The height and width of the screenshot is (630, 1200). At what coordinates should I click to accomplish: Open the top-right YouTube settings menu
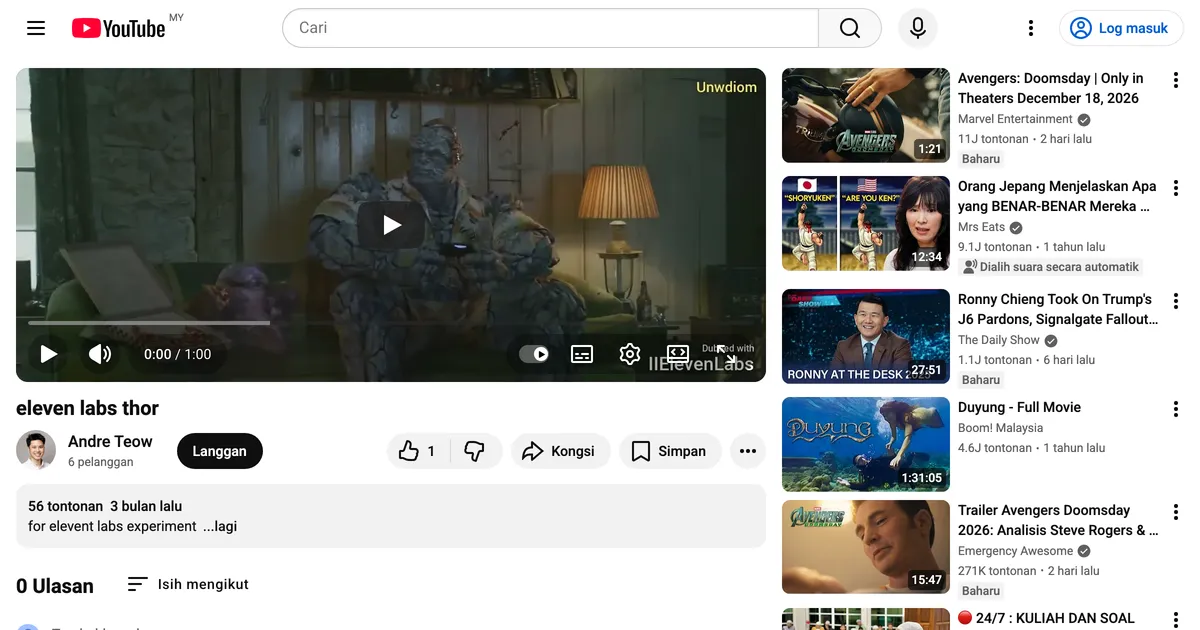1031,28
